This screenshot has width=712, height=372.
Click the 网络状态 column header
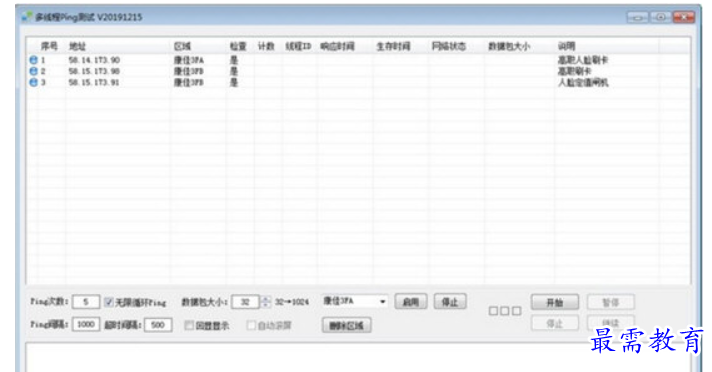pyautogui.click(x=449, y=46)
